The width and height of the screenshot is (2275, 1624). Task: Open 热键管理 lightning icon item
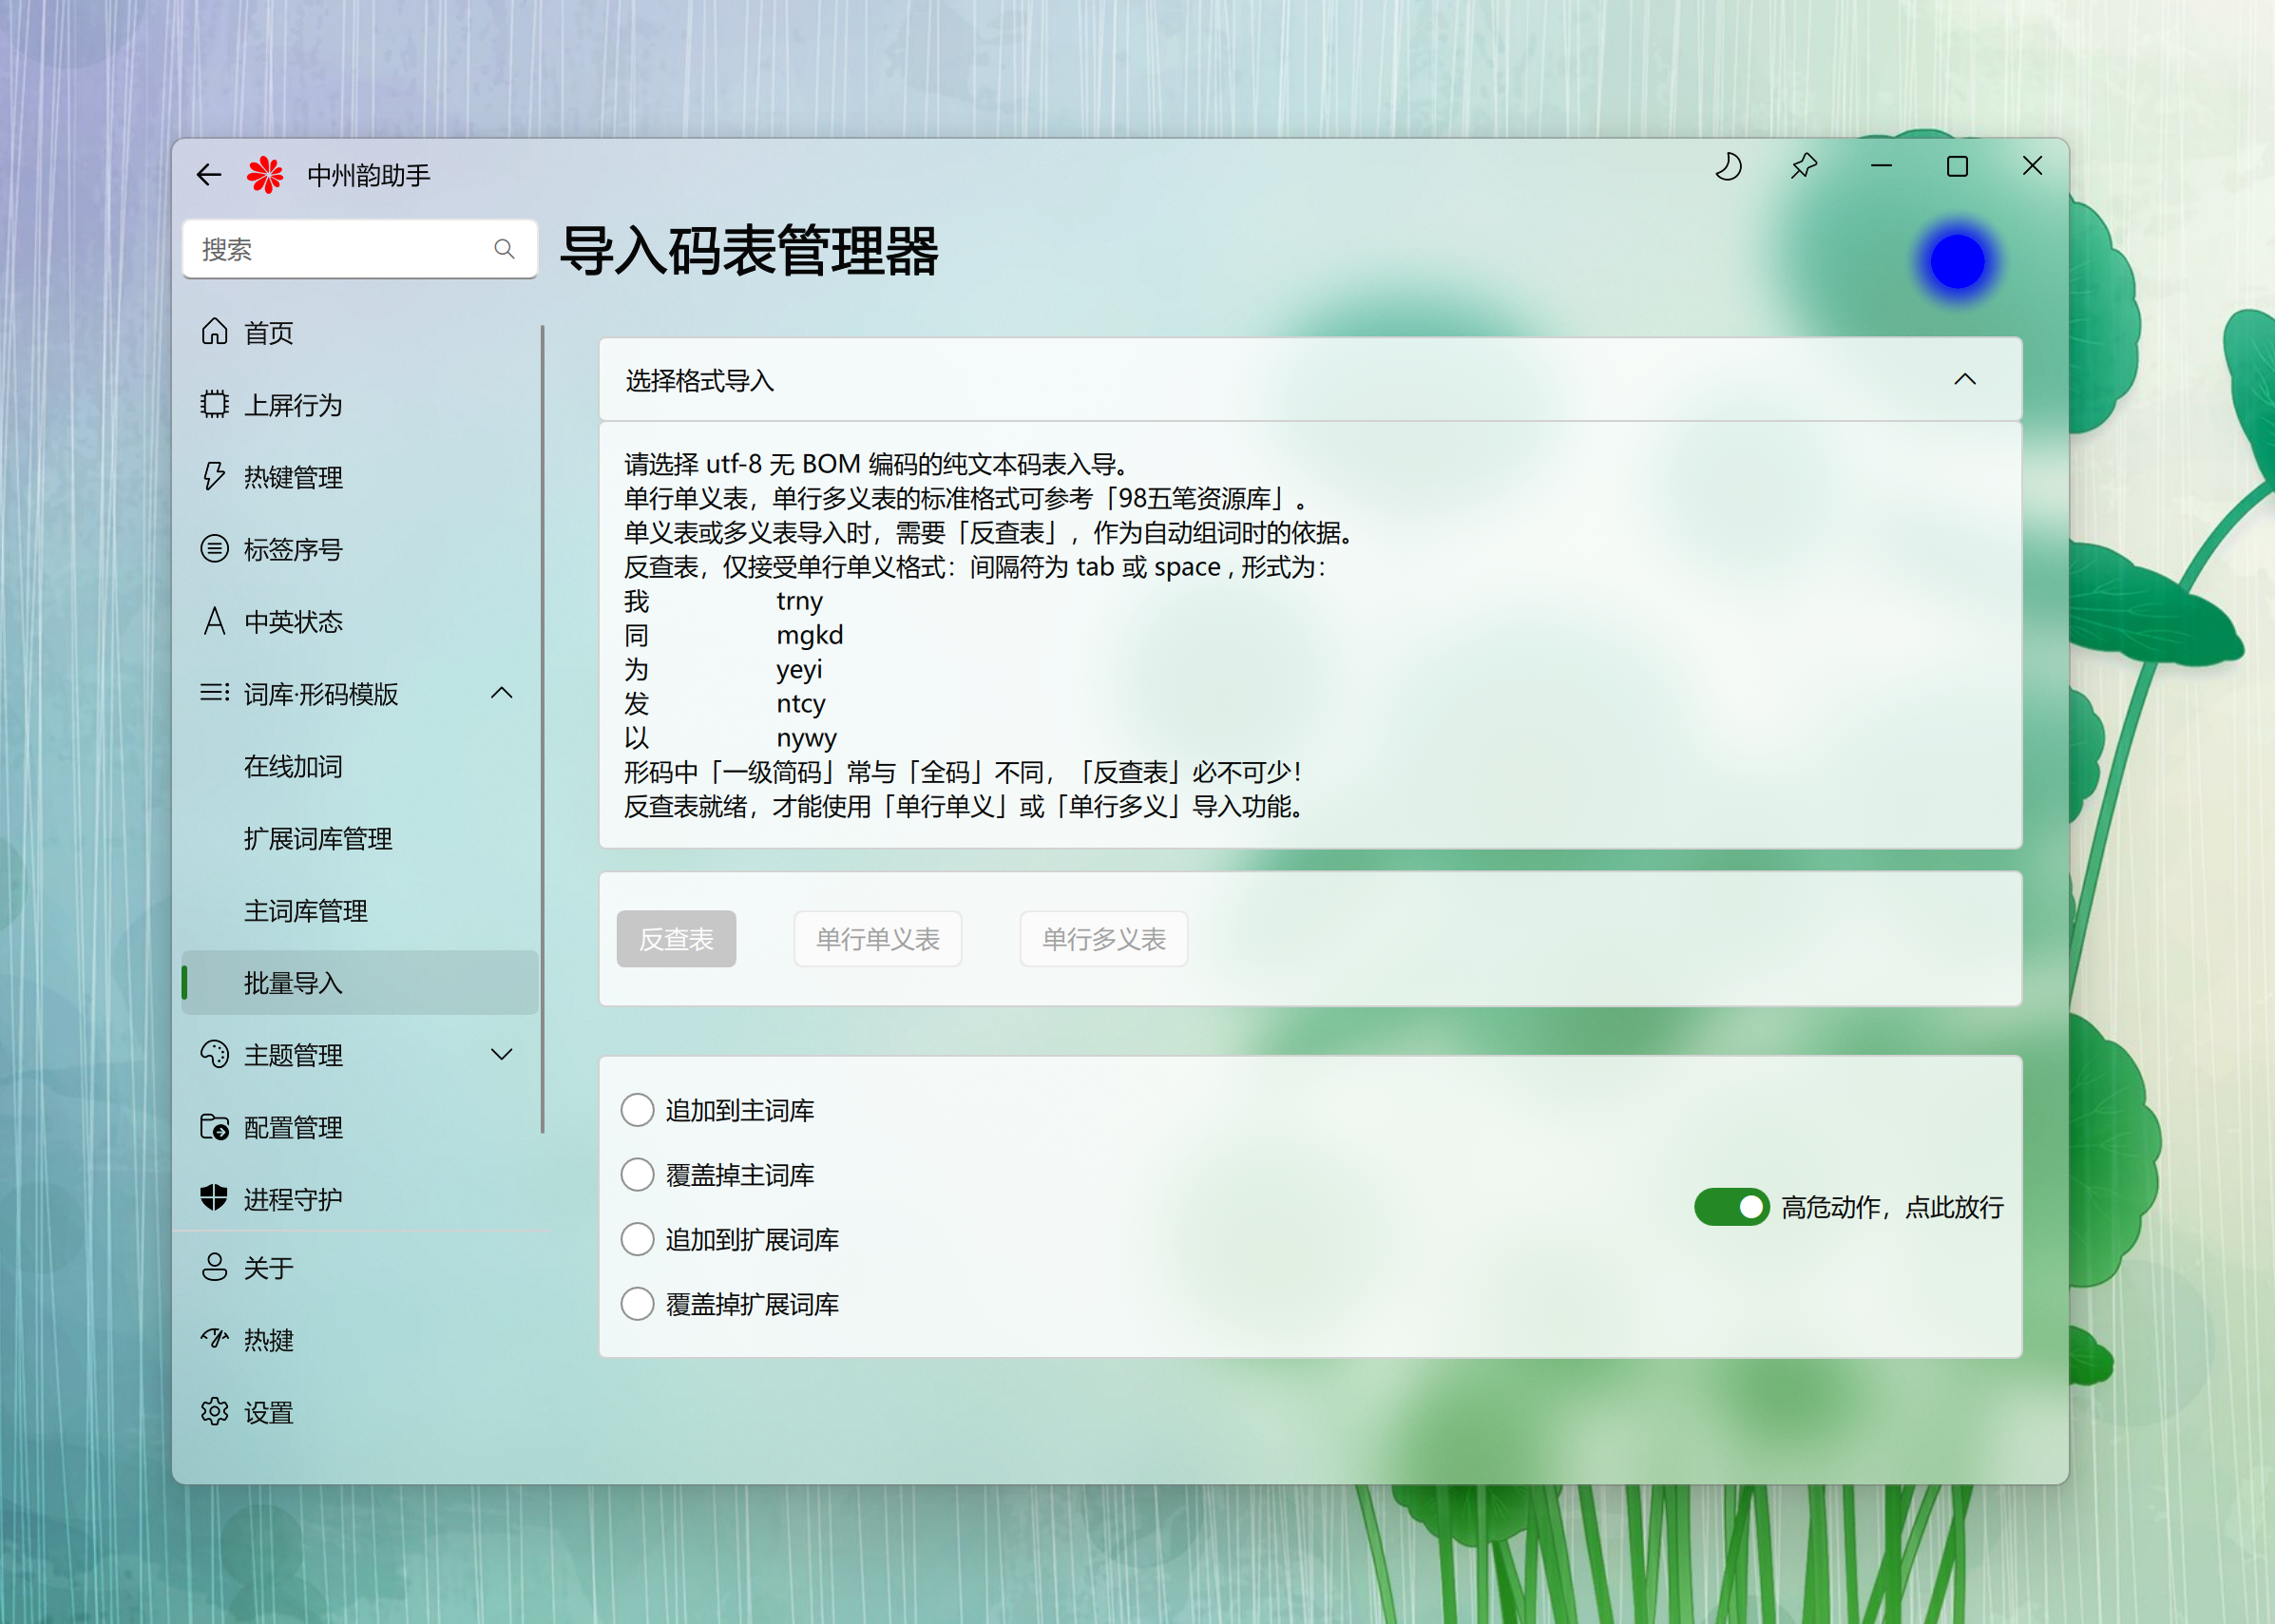click(x=215, y=477)
